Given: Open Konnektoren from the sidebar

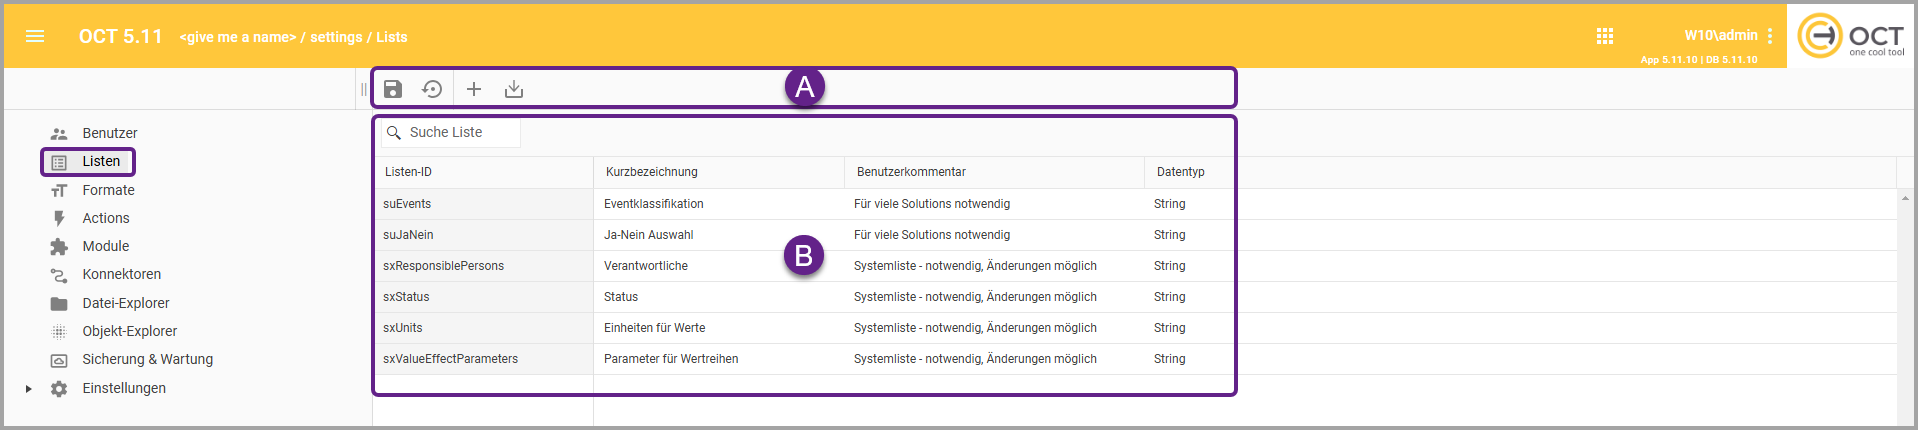Looking at the screenshot, I should point(121,274).
